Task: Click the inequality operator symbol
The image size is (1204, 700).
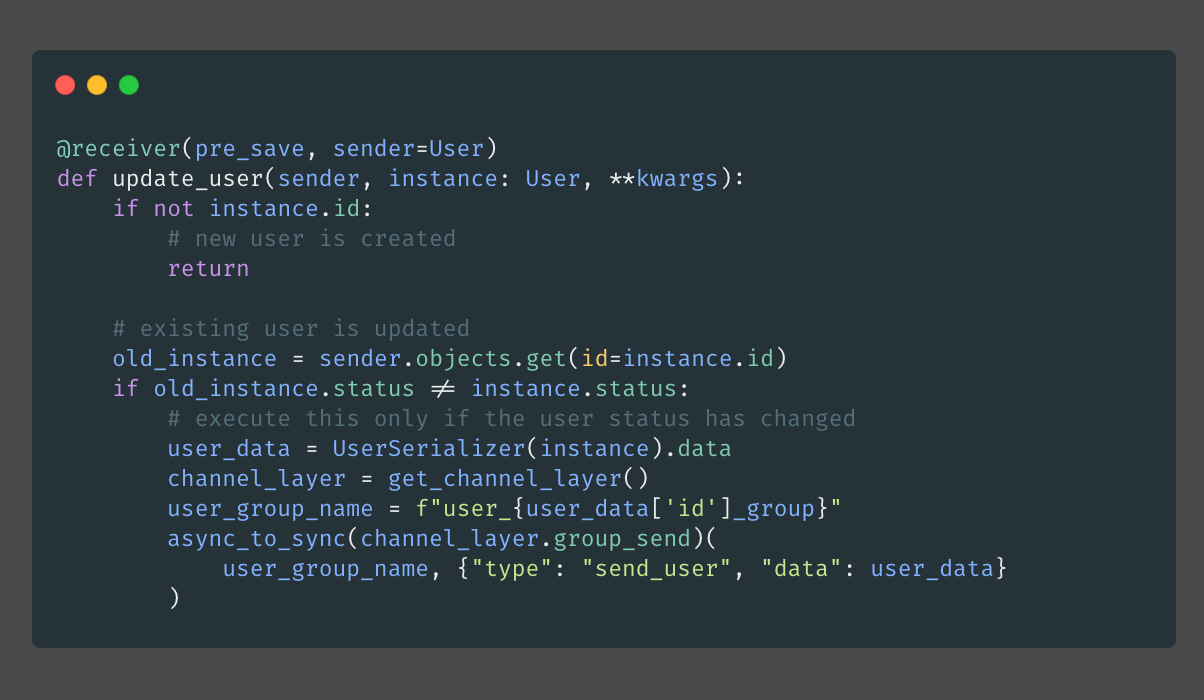Action: [443, 388]
